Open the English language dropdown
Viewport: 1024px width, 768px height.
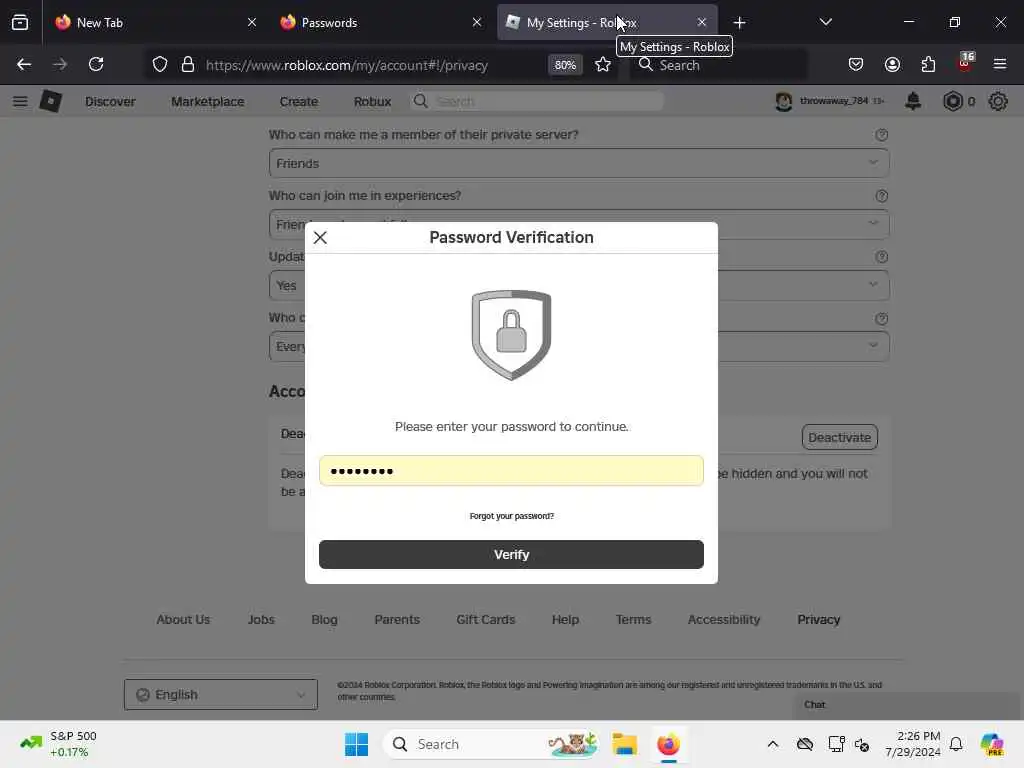pyautogui.click(x=221, y=694)
